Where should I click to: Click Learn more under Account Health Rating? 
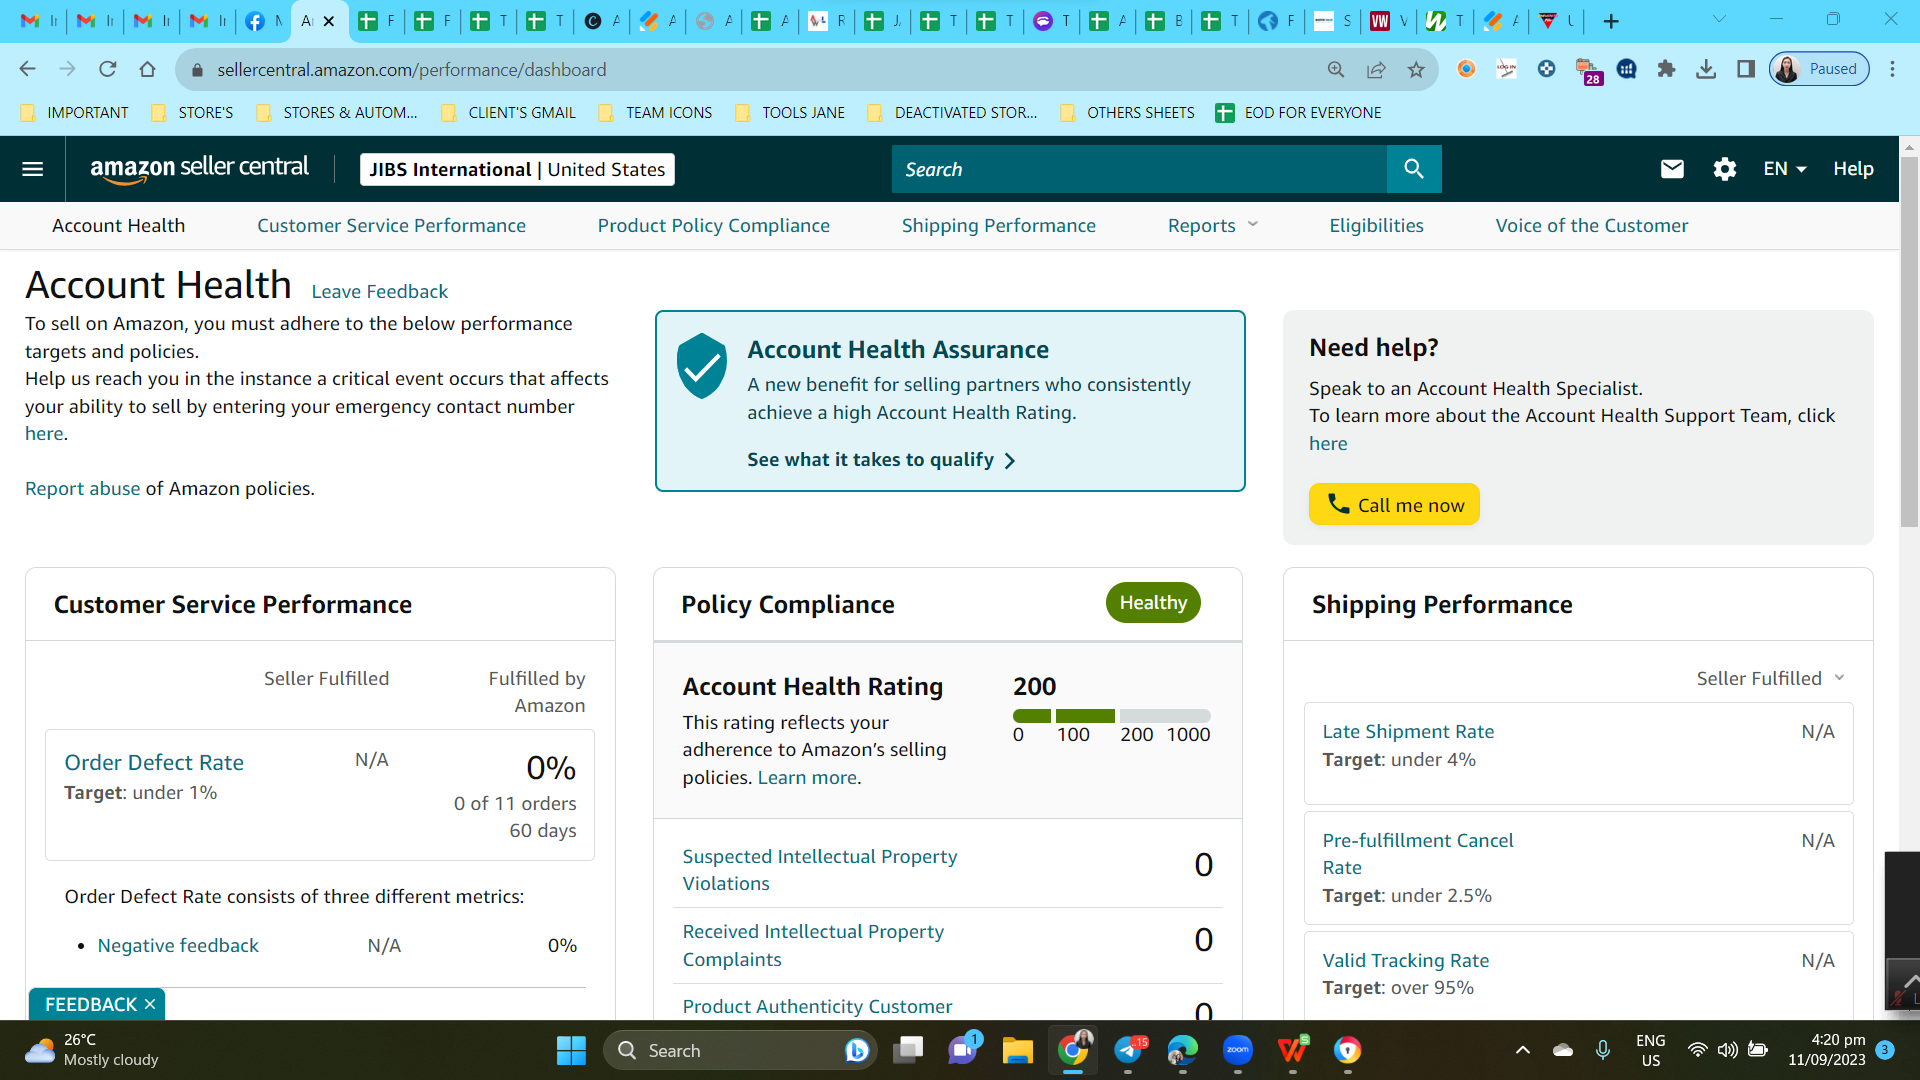[807, 777]
